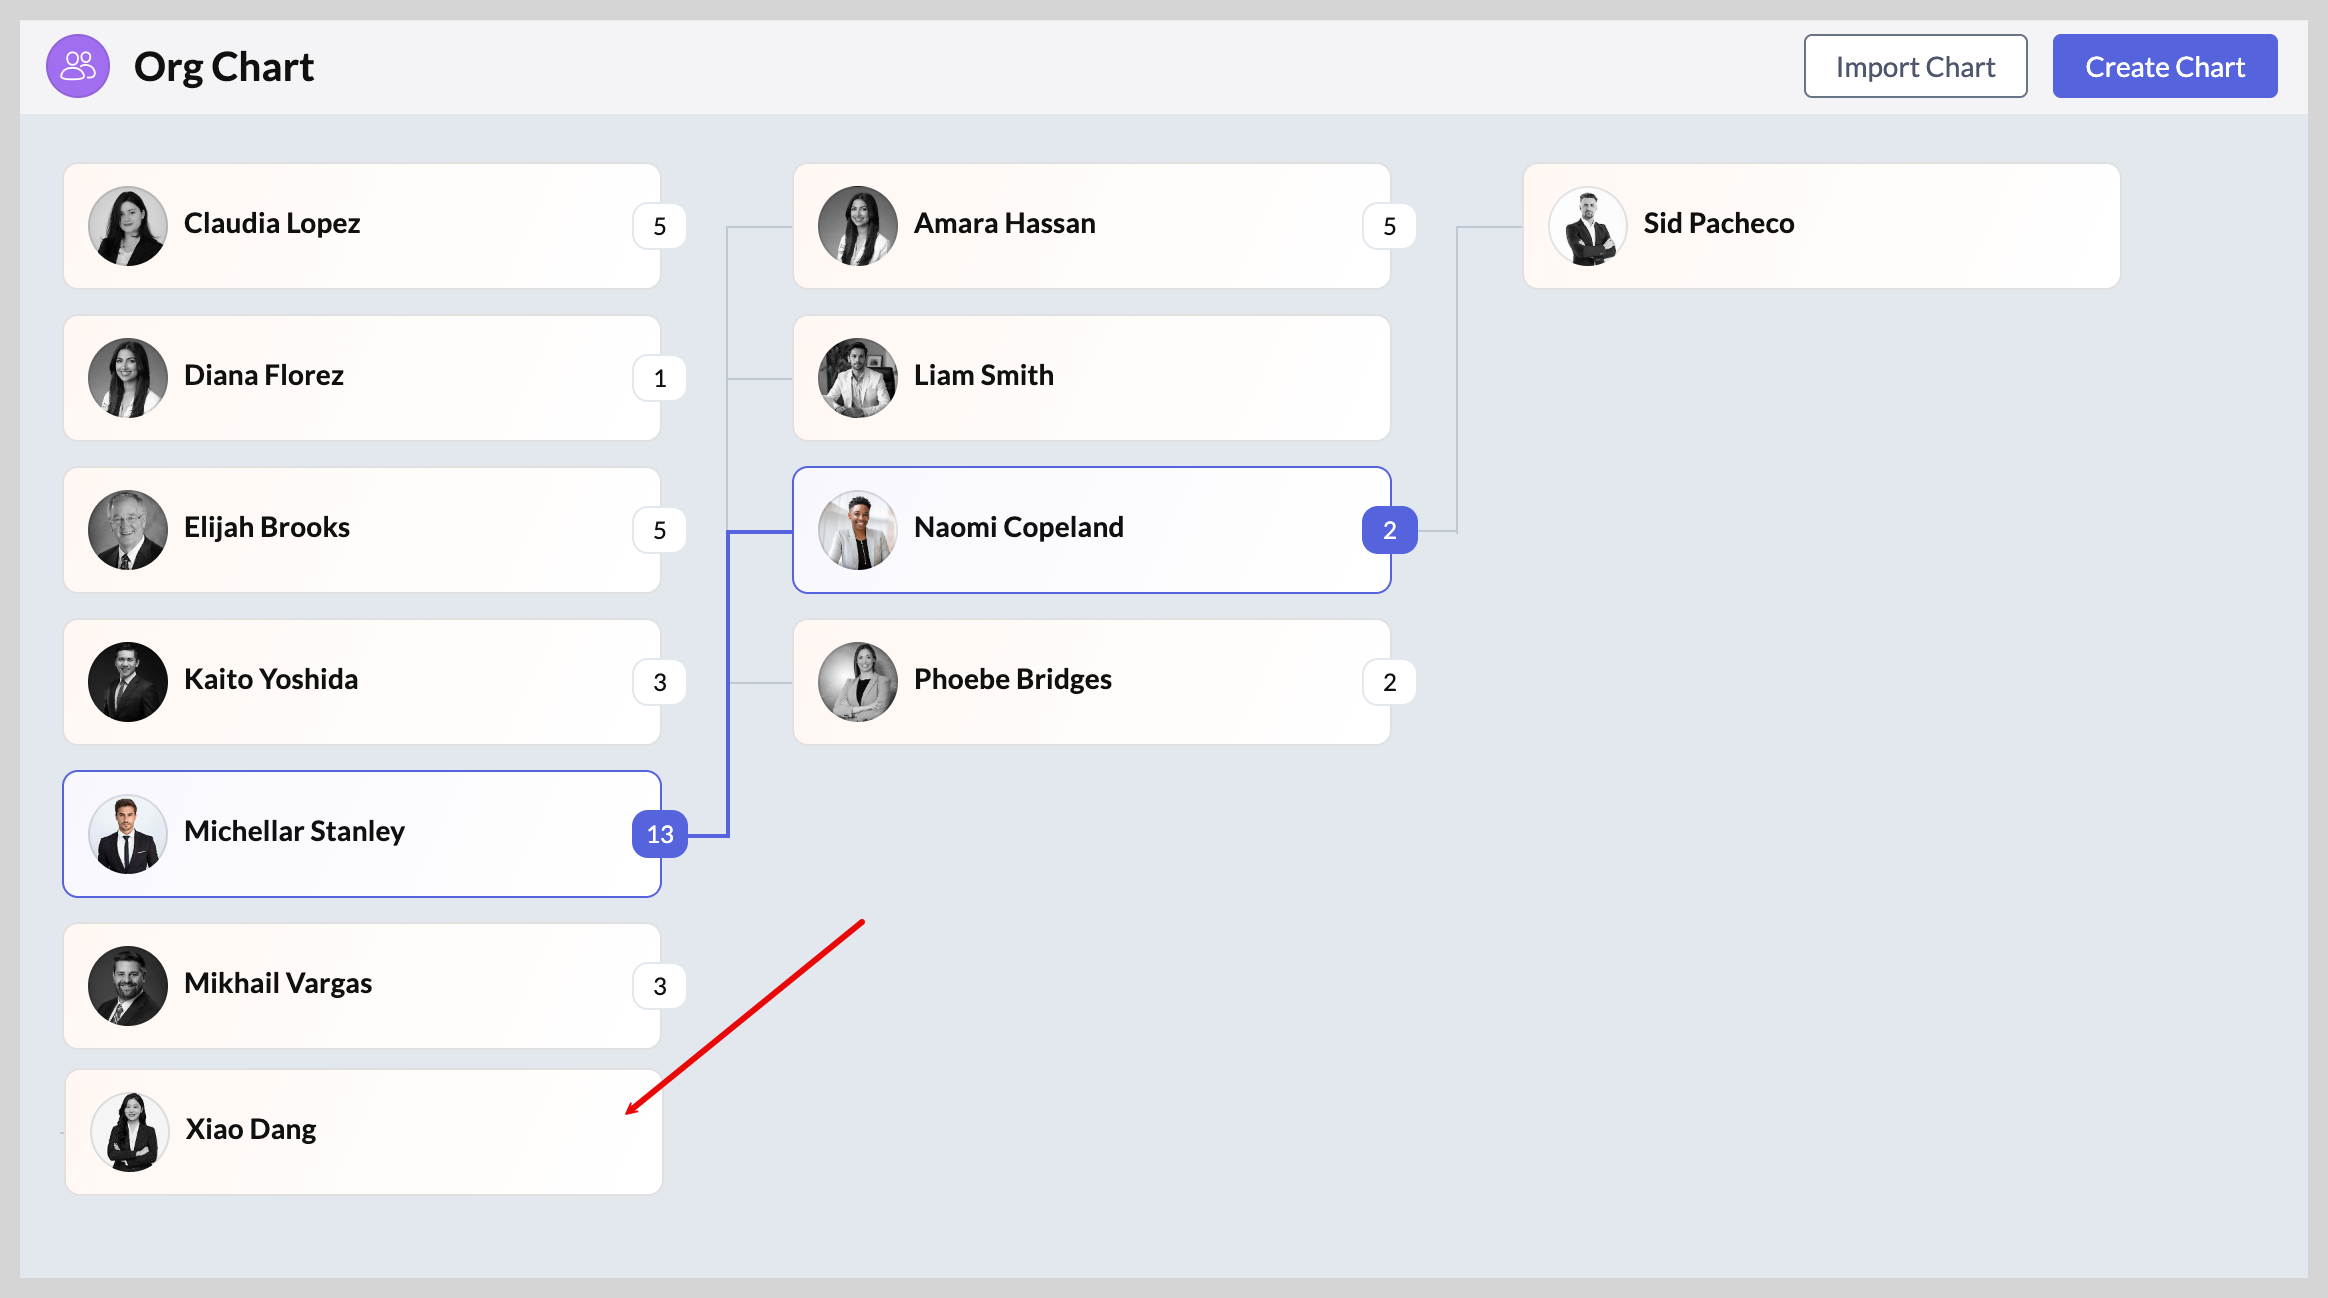Collapse Naomi Copeland's 2 reports badge
Viewport: 2328px width, 1298px height.
click(1389, 530)
